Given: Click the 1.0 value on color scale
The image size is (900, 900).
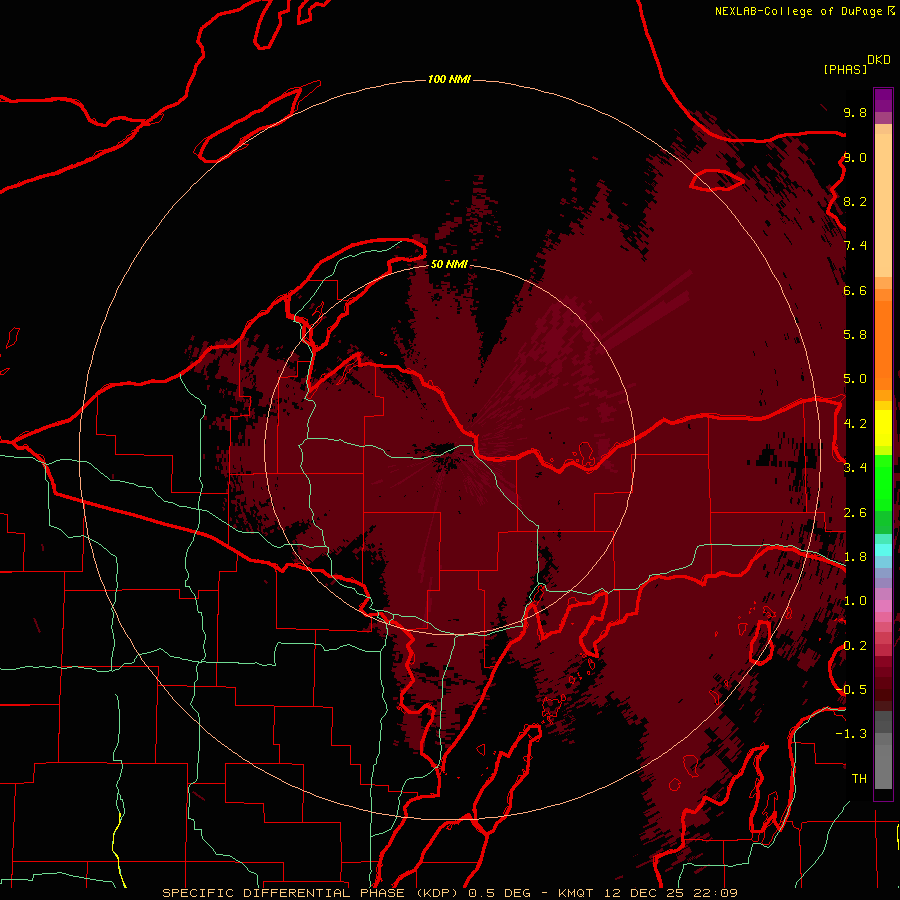Looking at the screenshot, I should [855, 600].
